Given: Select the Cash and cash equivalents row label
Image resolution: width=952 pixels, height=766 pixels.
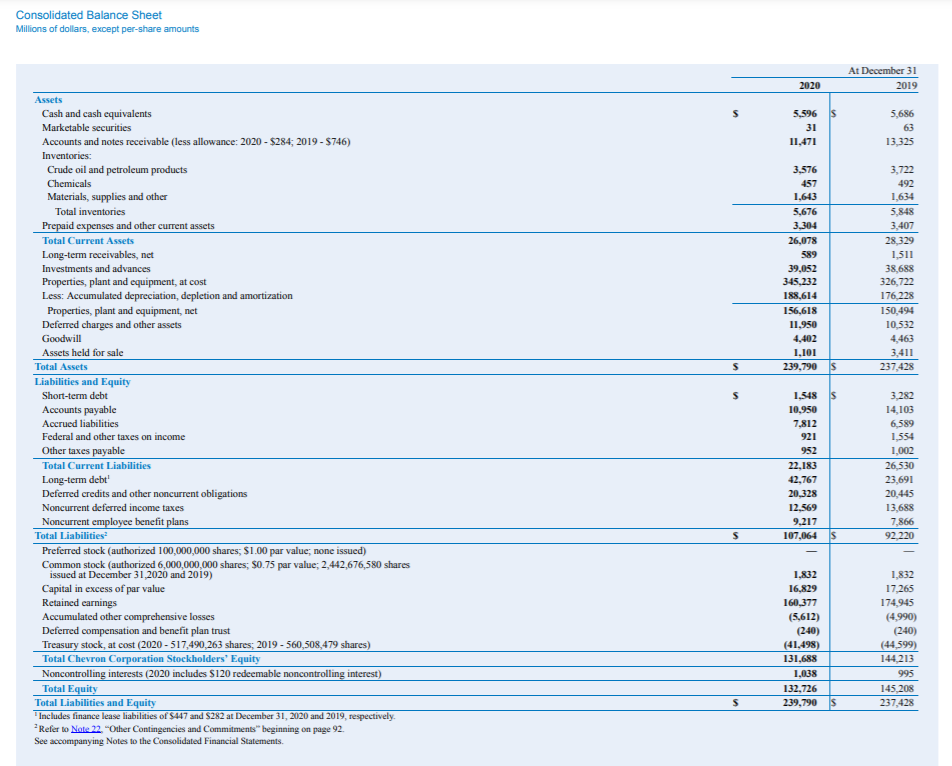Looking at the screenshot, I should tap(97, 114).
